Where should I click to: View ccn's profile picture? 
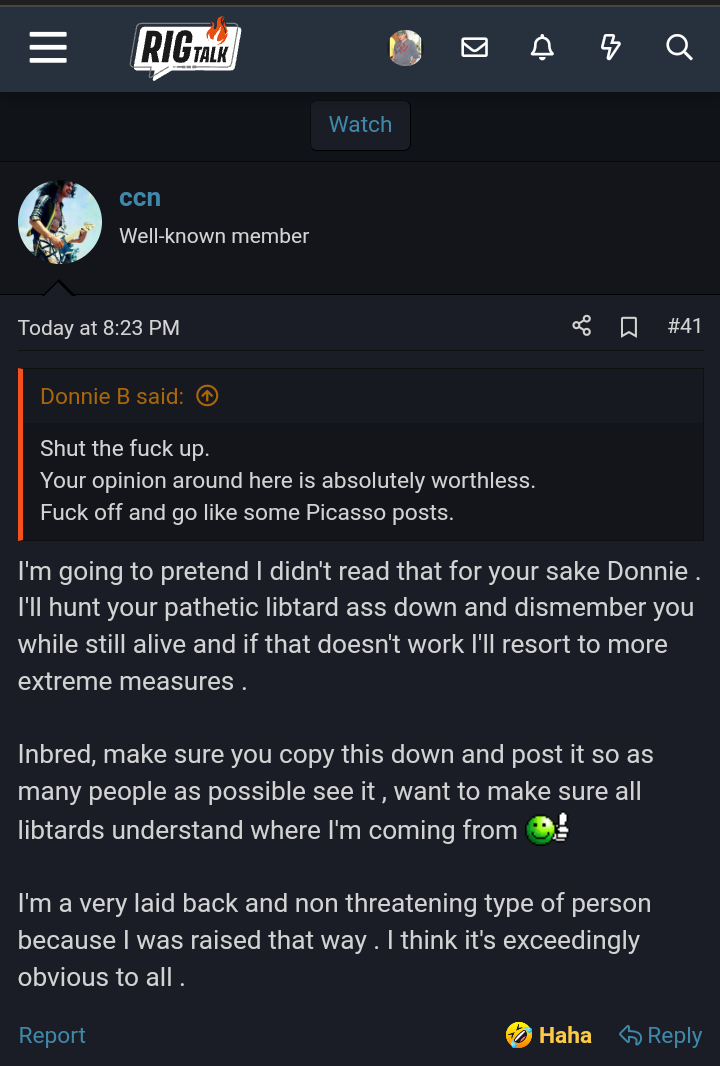pos(60,222)
